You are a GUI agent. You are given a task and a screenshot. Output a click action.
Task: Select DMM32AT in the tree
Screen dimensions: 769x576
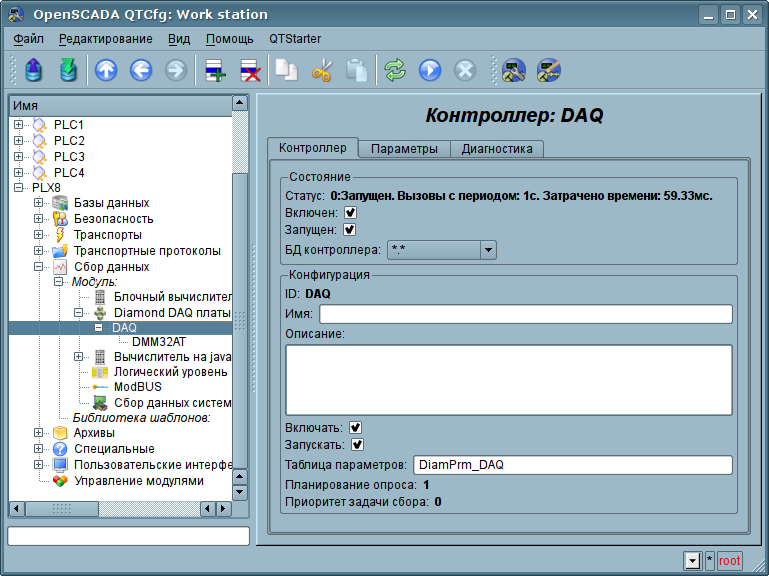pos(159,342)
